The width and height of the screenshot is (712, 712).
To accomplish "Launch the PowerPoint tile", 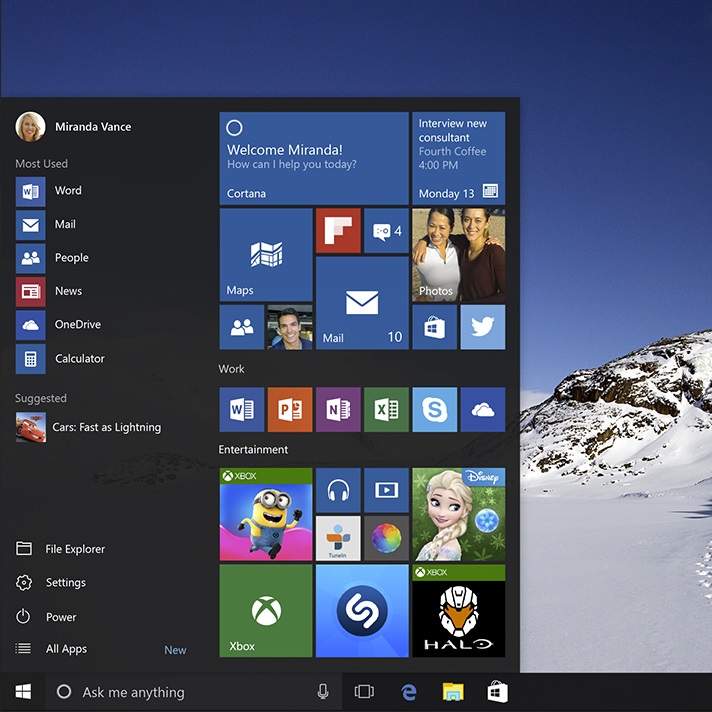I will click(x=290, y=410).
